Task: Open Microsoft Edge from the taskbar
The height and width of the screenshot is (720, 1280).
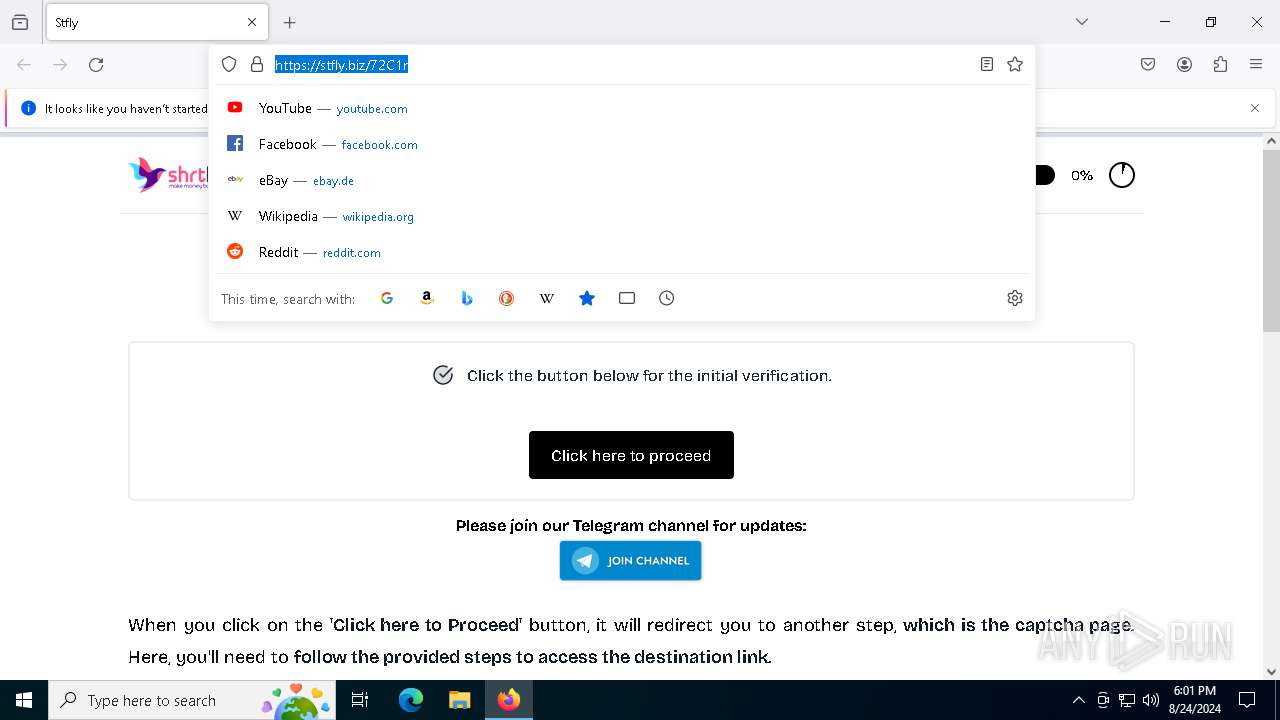Action: 411,700
